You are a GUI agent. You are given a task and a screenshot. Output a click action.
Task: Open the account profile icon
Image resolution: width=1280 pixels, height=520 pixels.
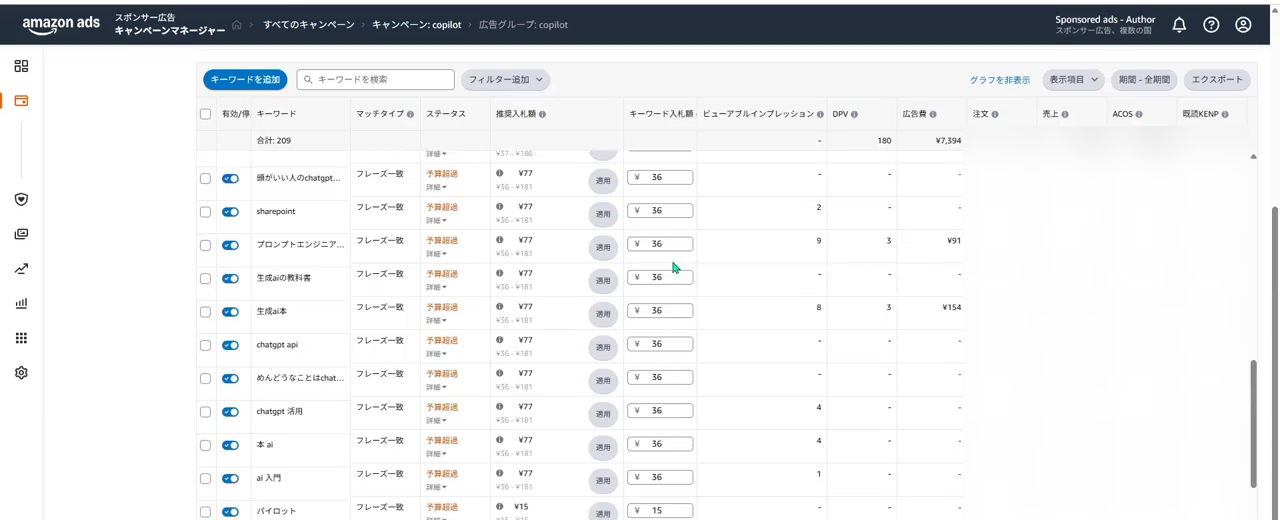(x=1243, y=25)
